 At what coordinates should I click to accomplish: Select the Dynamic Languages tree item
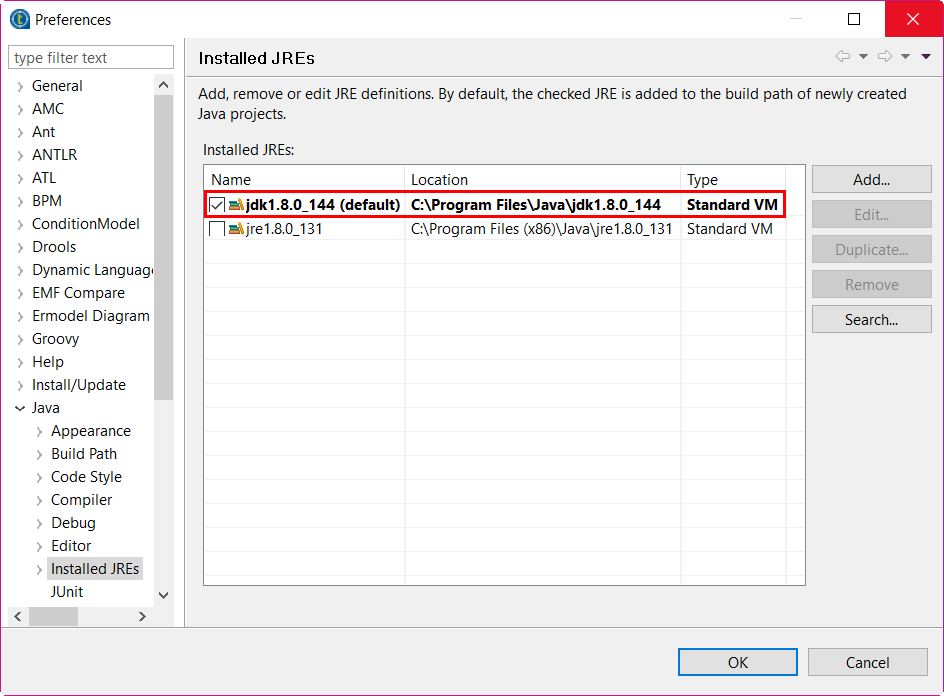pos(92,270)
